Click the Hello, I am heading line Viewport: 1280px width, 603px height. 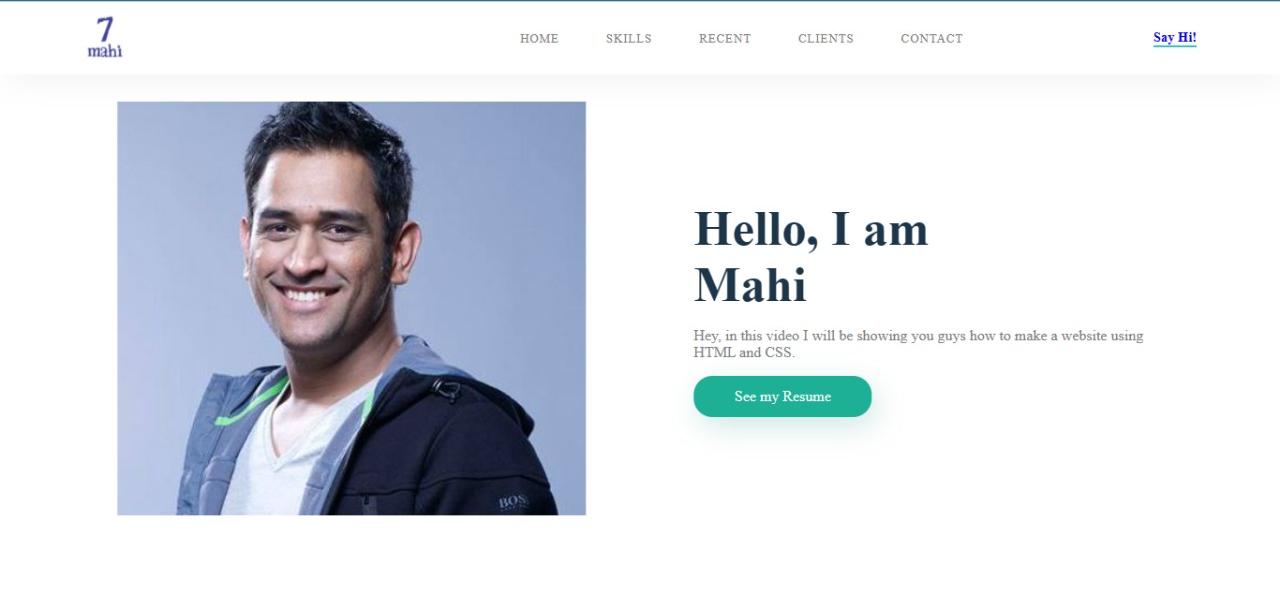tap(811, 229)
